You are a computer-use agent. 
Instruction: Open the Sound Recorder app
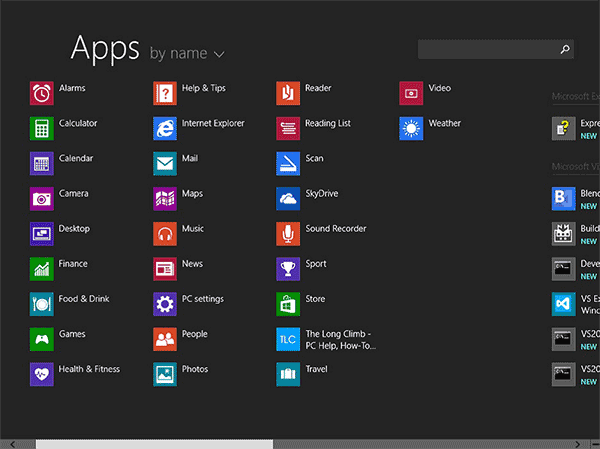(287, 233)
